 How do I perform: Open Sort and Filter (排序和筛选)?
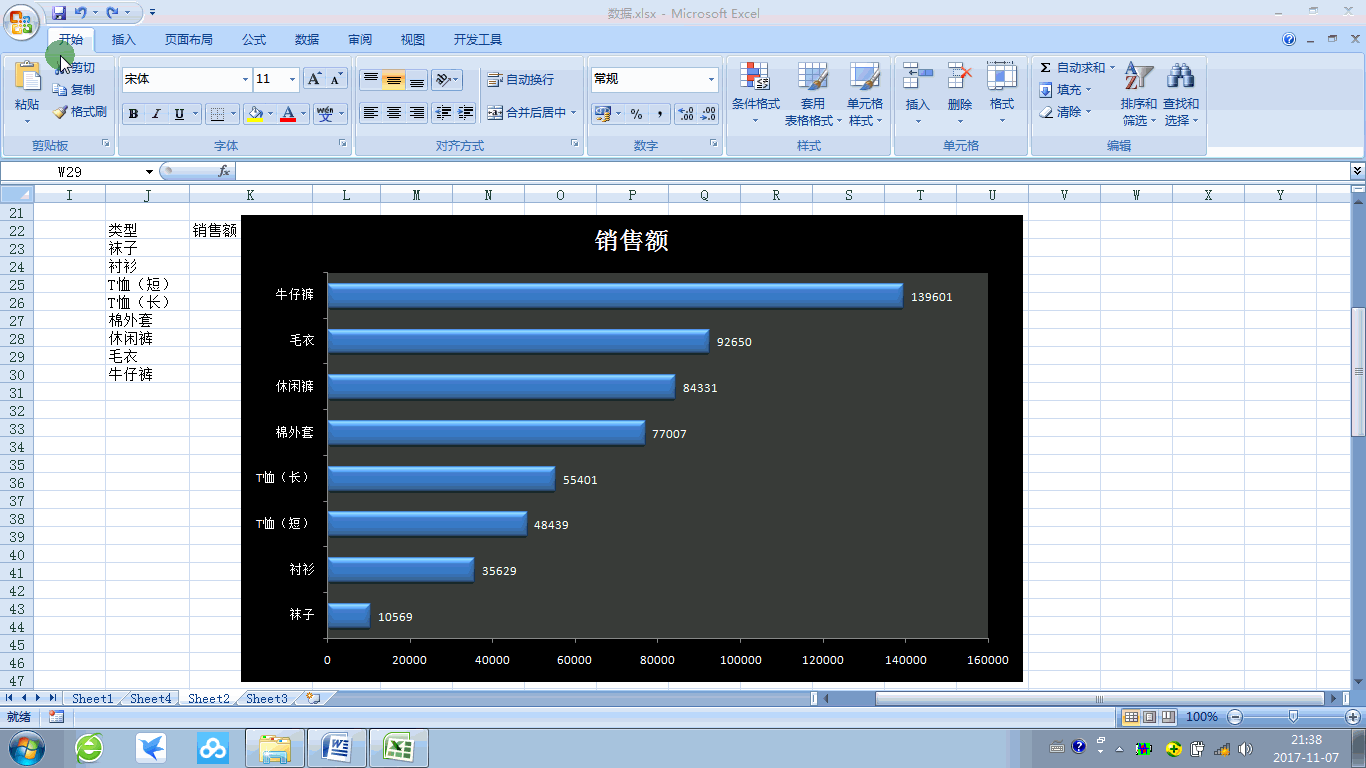1138,94
